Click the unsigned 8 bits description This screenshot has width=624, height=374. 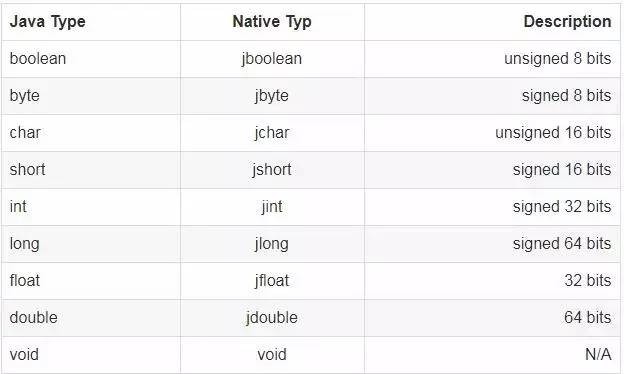(x=558, y=59)
